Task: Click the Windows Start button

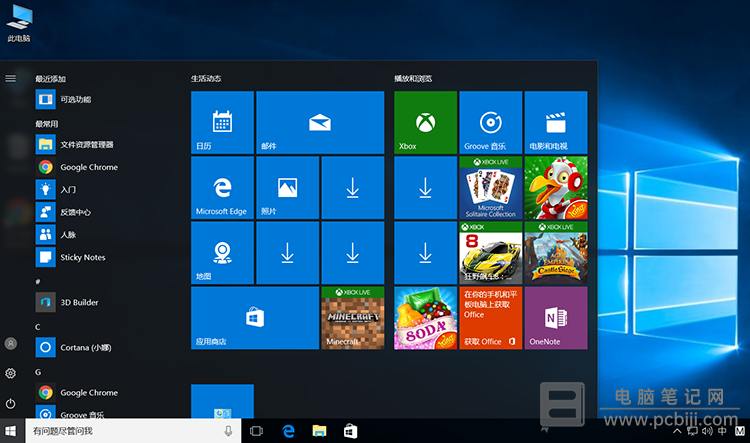Action: 11,431
